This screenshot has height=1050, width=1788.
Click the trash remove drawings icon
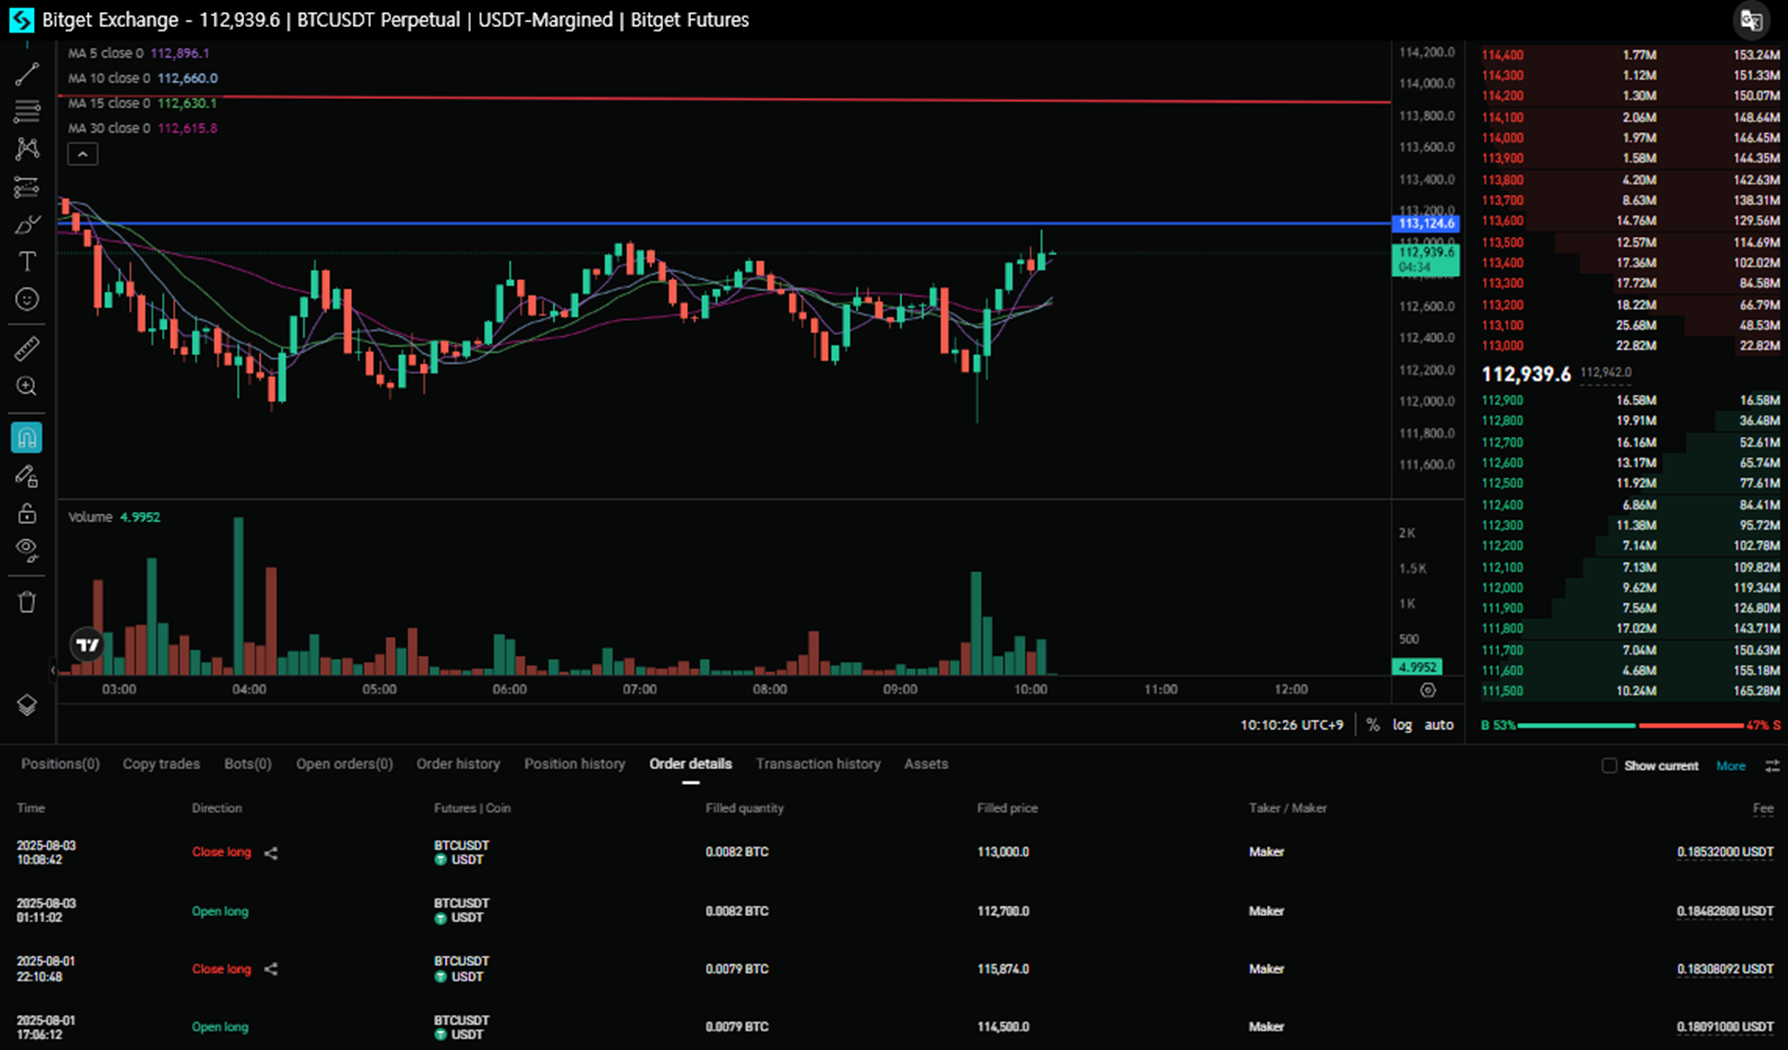pyautogui.click(x=27, y=601)
